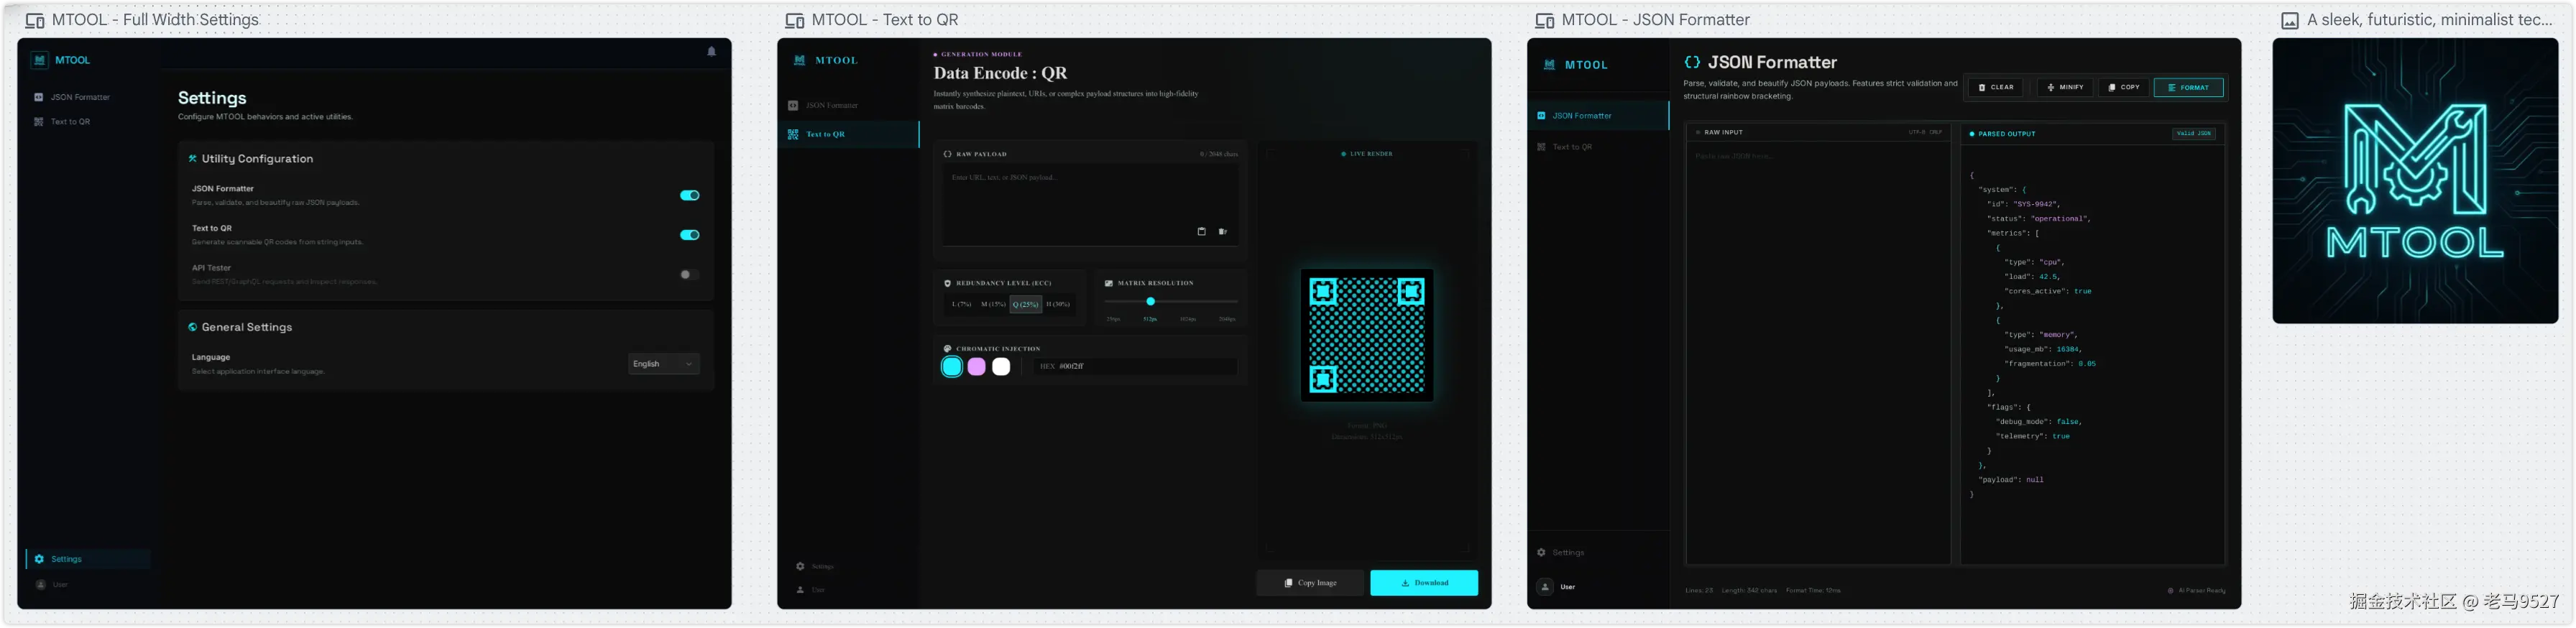Click the clear icon in Raw Payload box
2576x628 pixels.
tap(1223, 231)
